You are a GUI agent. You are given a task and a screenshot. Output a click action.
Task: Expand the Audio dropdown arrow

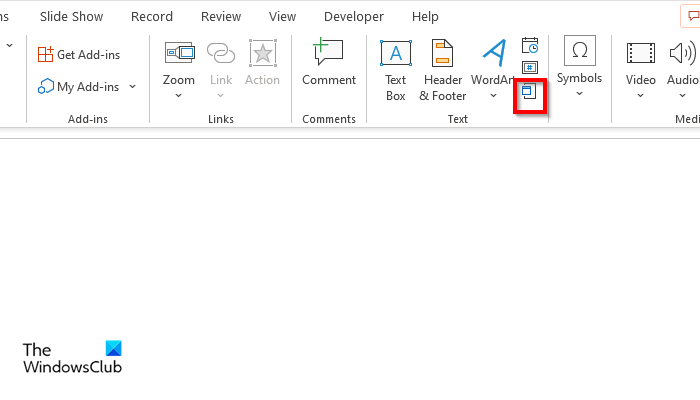click(682, 96)
